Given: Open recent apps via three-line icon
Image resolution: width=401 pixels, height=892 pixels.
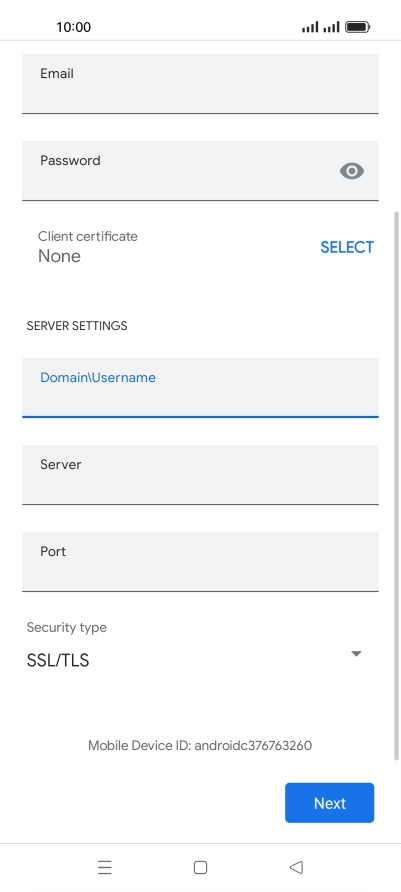Looking at the screenshot, I should pos(105,867).
